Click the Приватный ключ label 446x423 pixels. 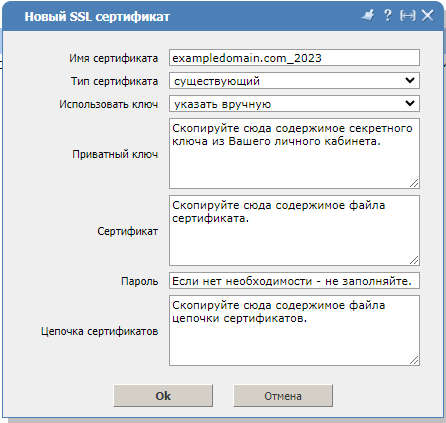115,154
